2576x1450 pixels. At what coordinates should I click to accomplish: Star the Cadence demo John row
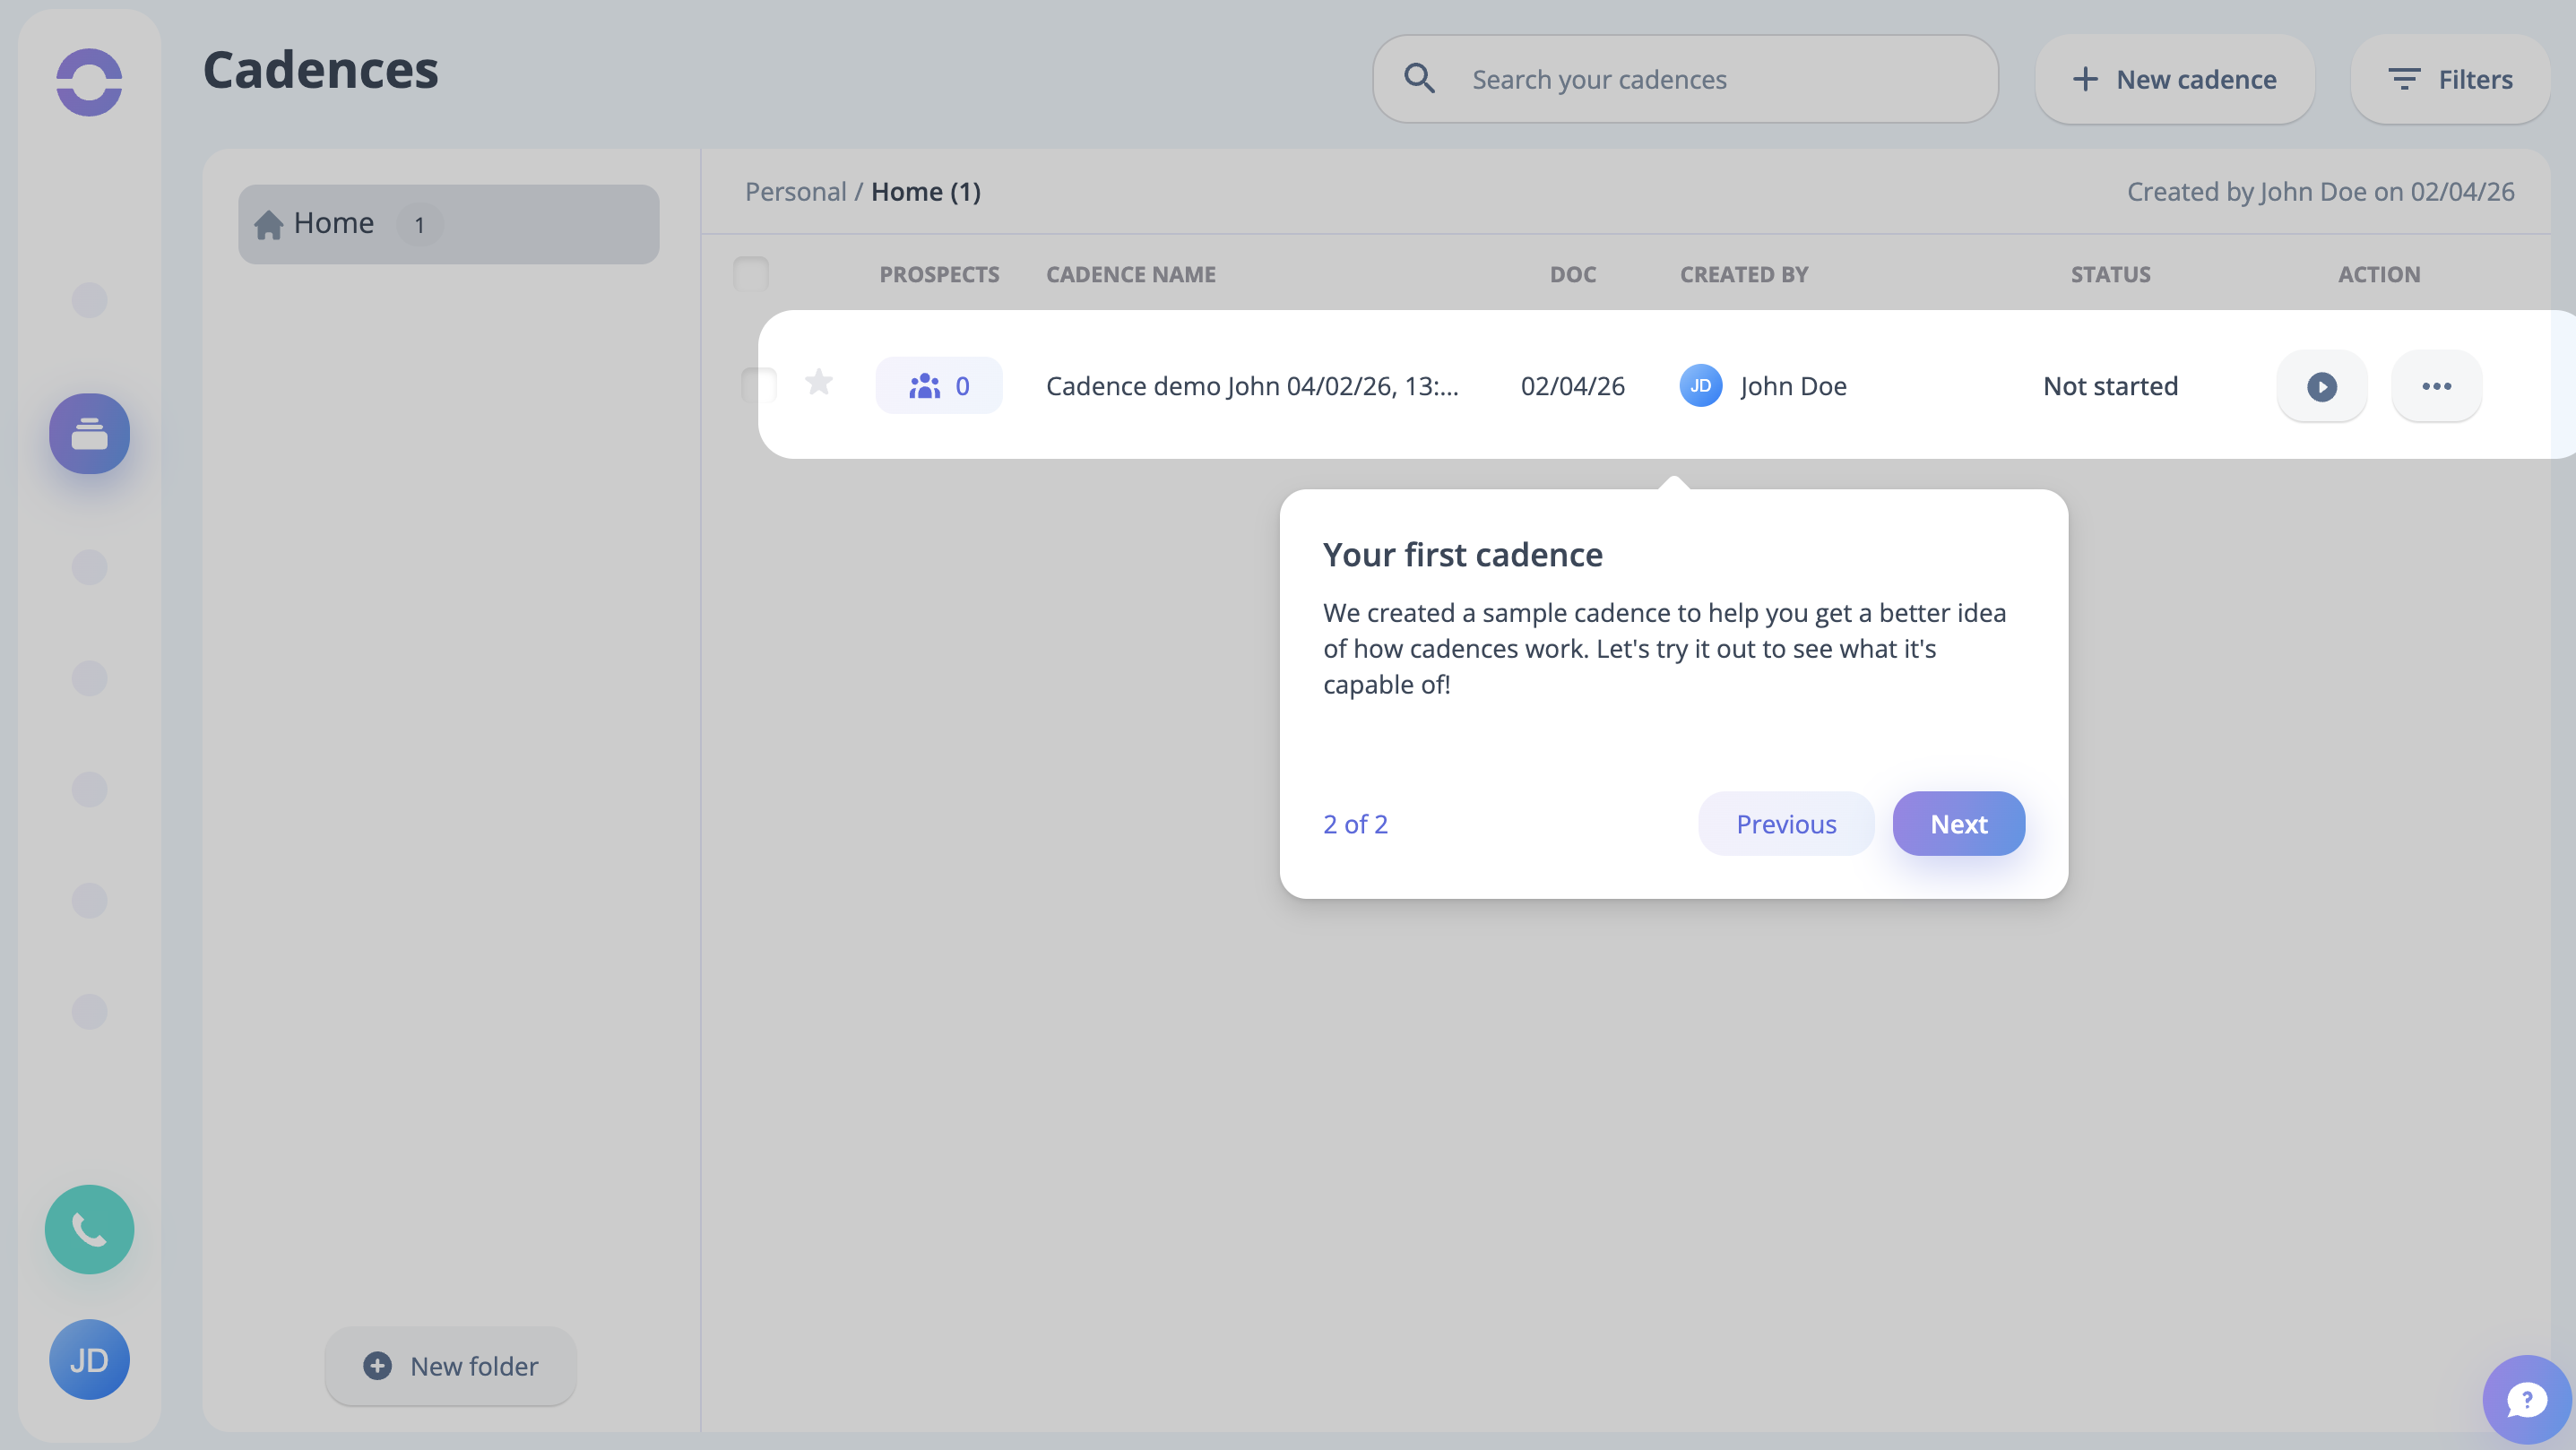[819, 382]
